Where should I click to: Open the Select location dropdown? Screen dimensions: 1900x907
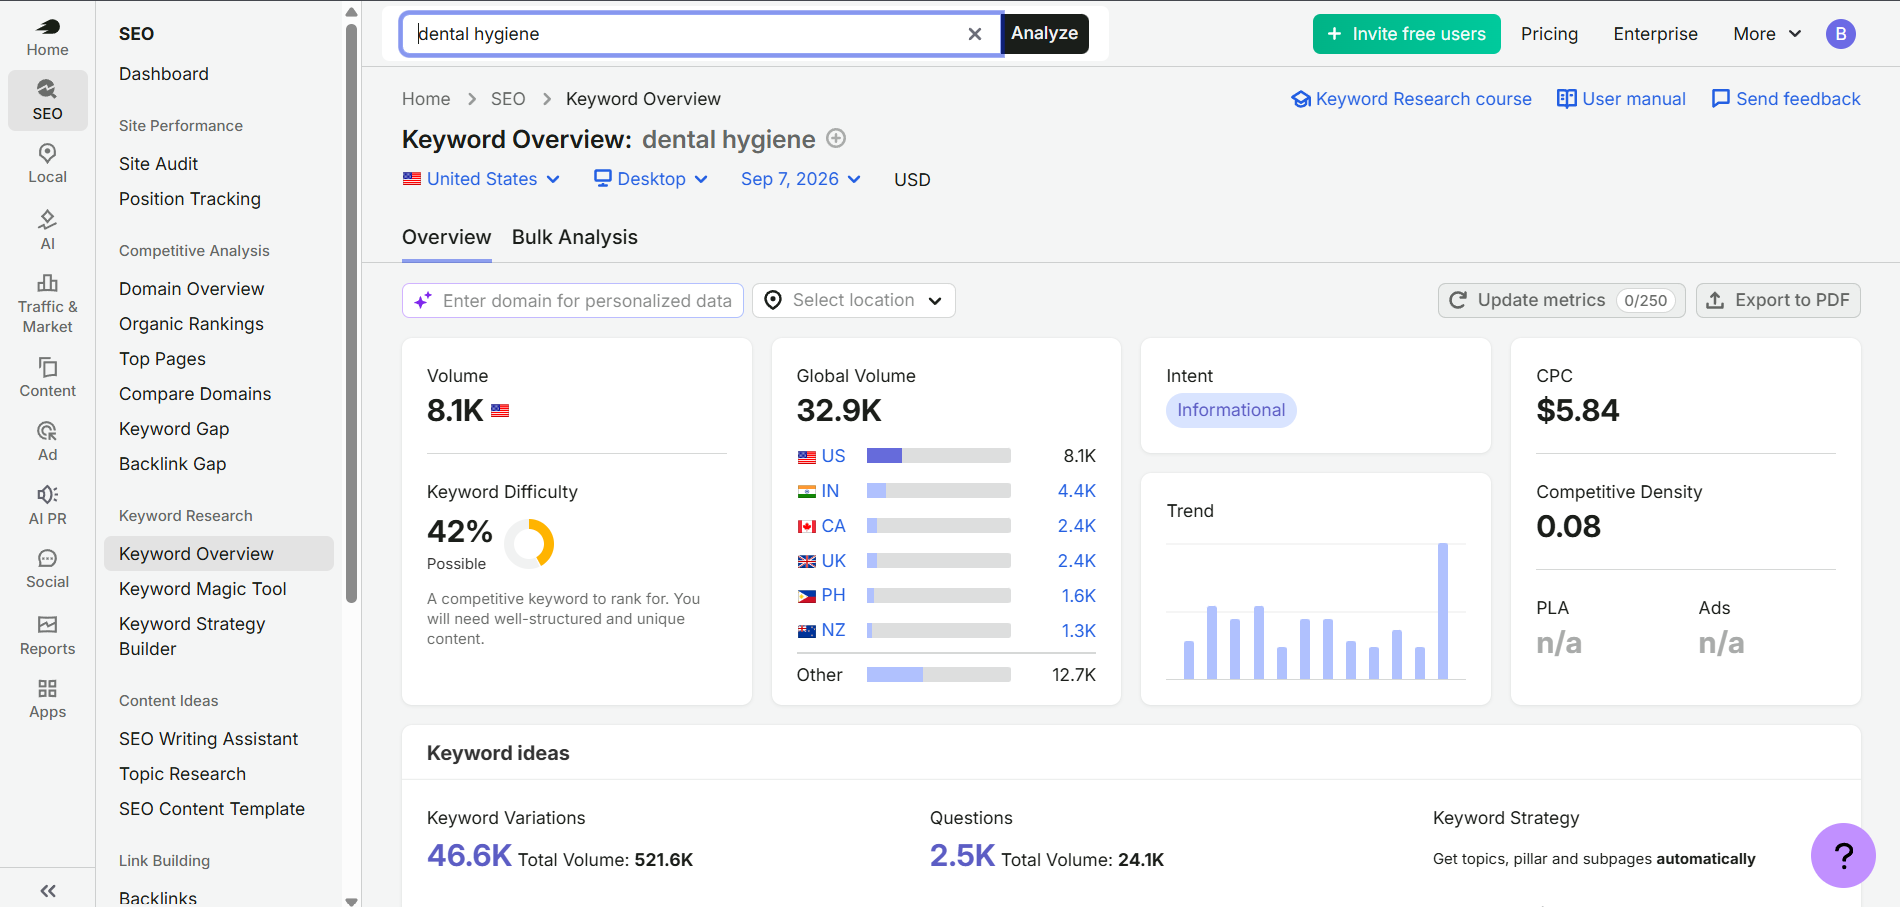[x=854, y=300]
